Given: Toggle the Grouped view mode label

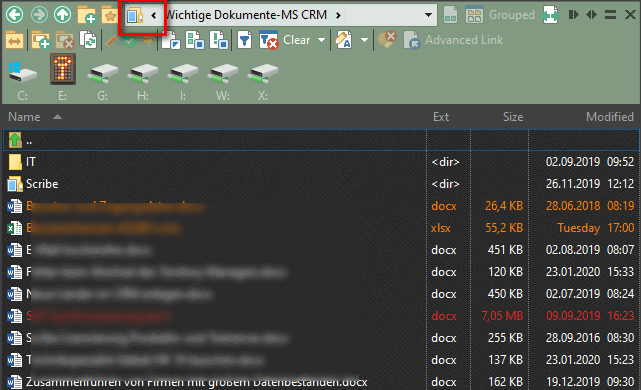Looking at the screenshot, I should point(512,15).
